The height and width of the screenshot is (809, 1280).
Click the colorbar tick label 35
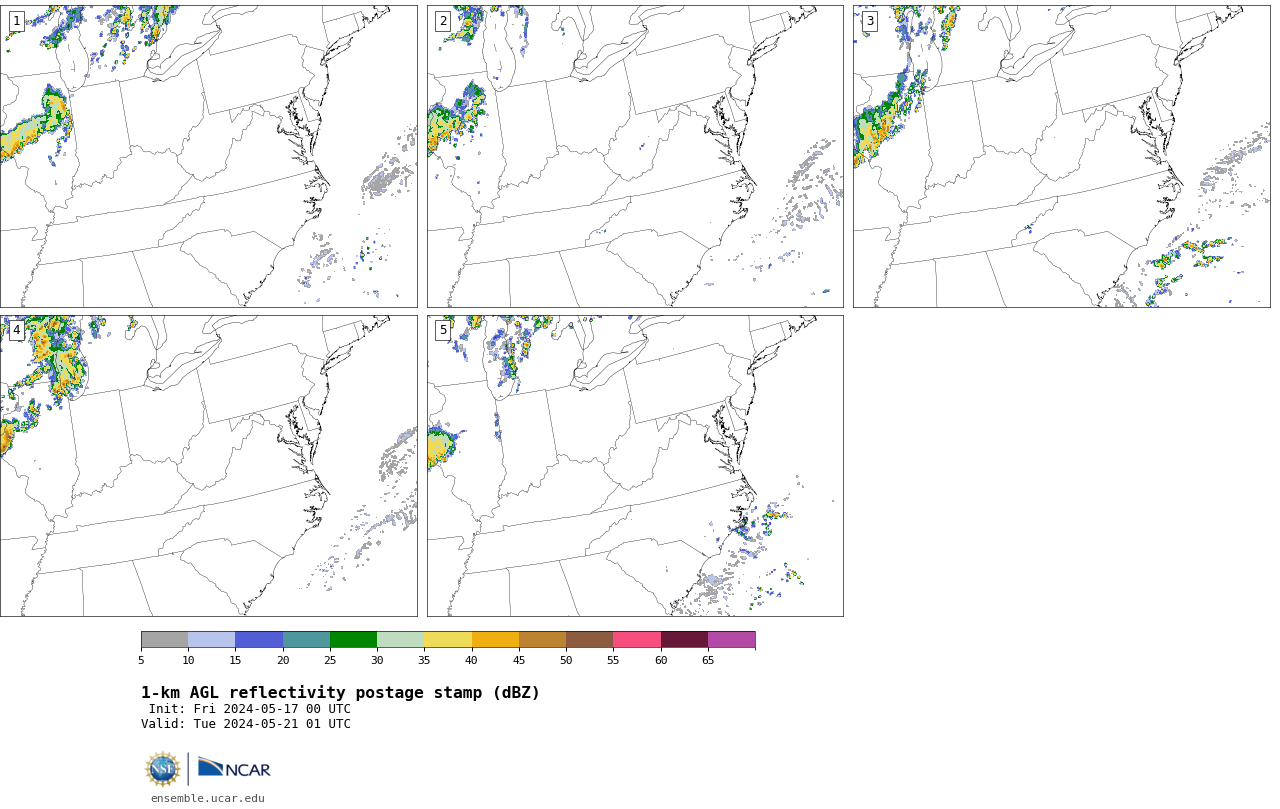pyautogui.click(x=424, y=660)
